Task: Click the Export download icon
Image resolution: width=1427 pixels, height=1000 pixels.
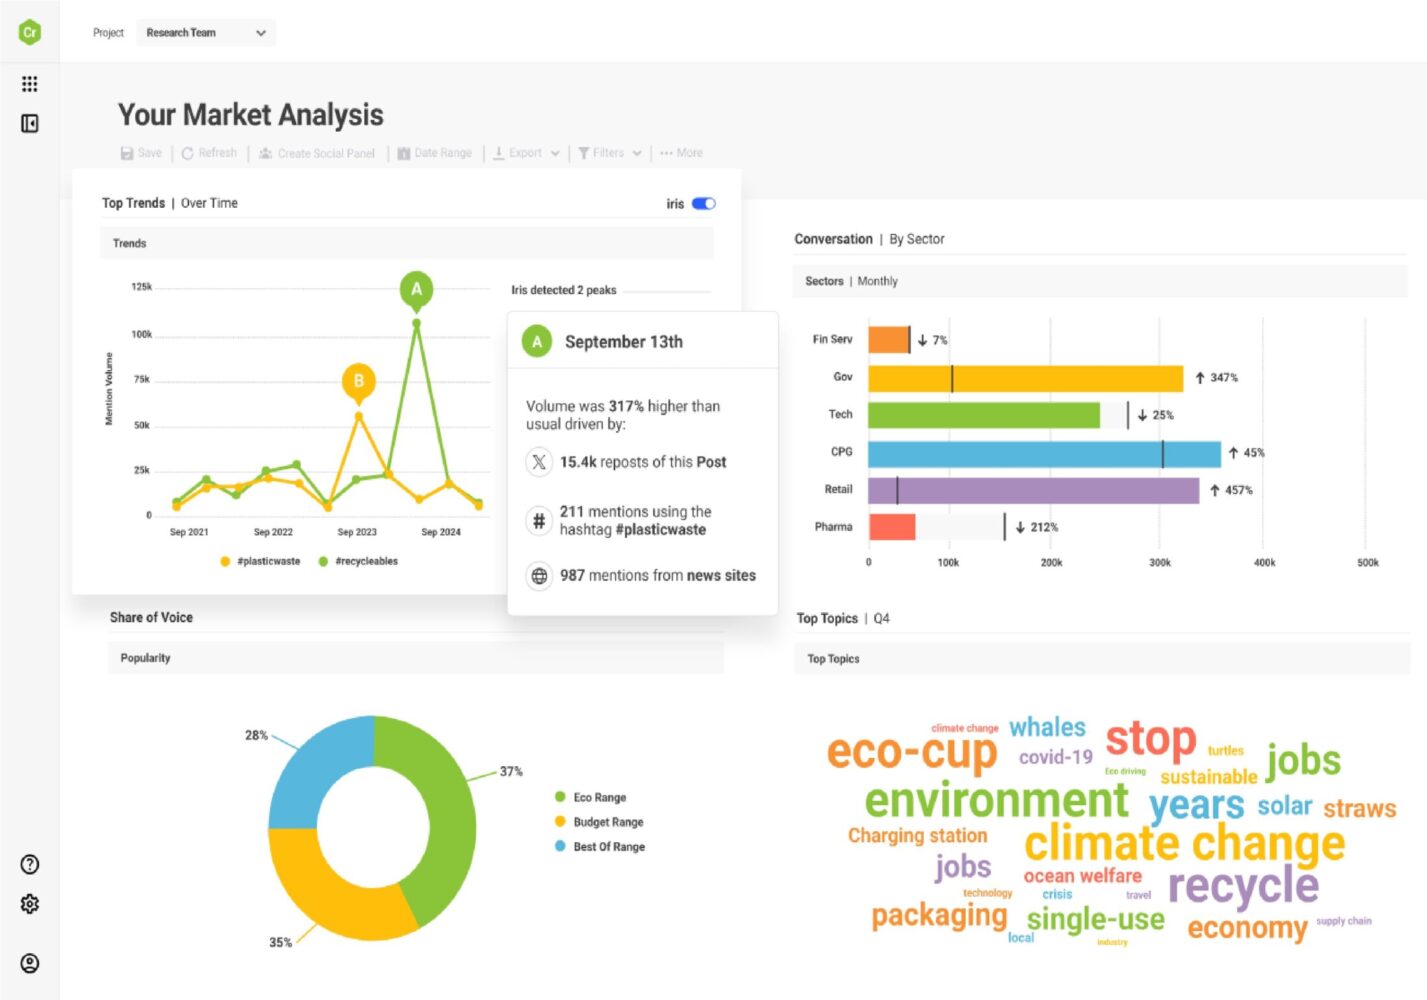Action: point(498,153)
